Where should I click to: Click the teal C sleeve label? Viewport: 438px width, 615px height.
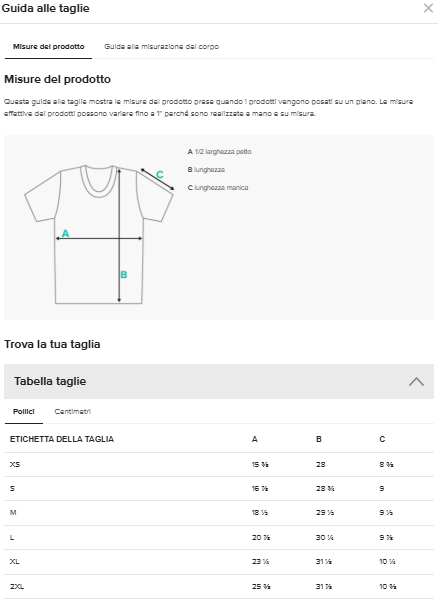tap(160, 175)
